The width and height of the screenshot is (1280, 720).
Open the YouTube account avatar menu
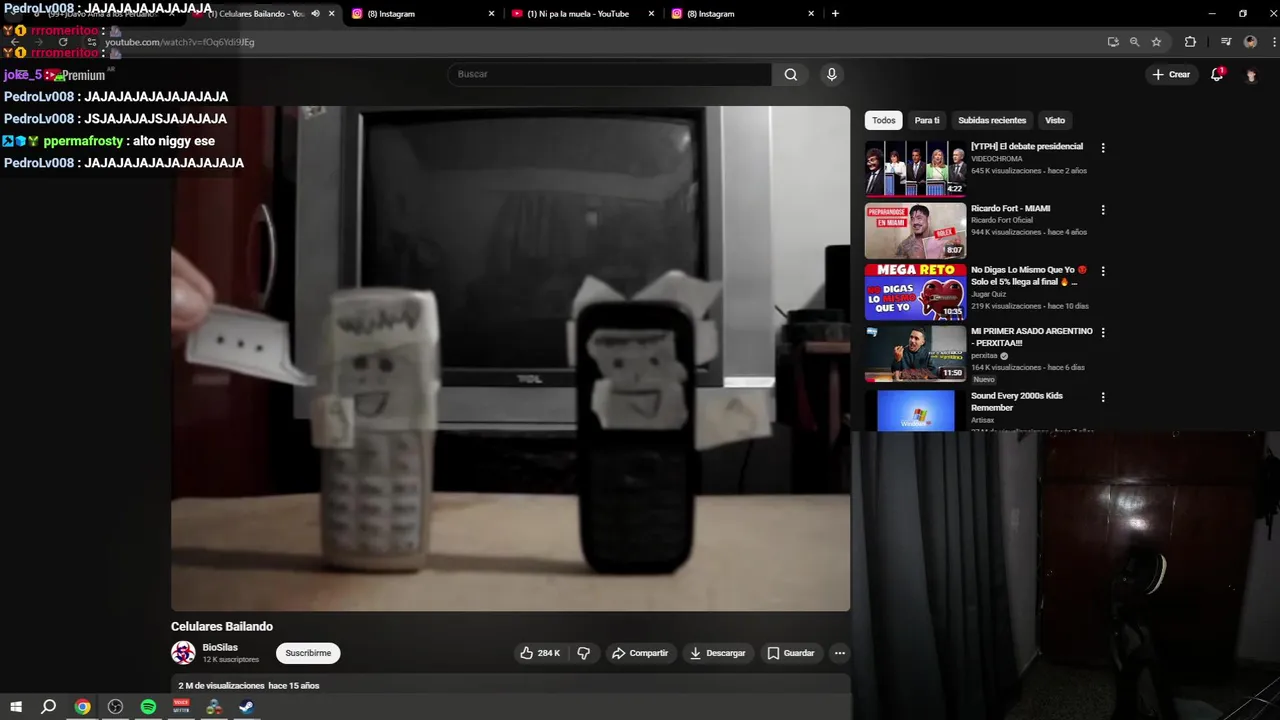pos(1250,75)
